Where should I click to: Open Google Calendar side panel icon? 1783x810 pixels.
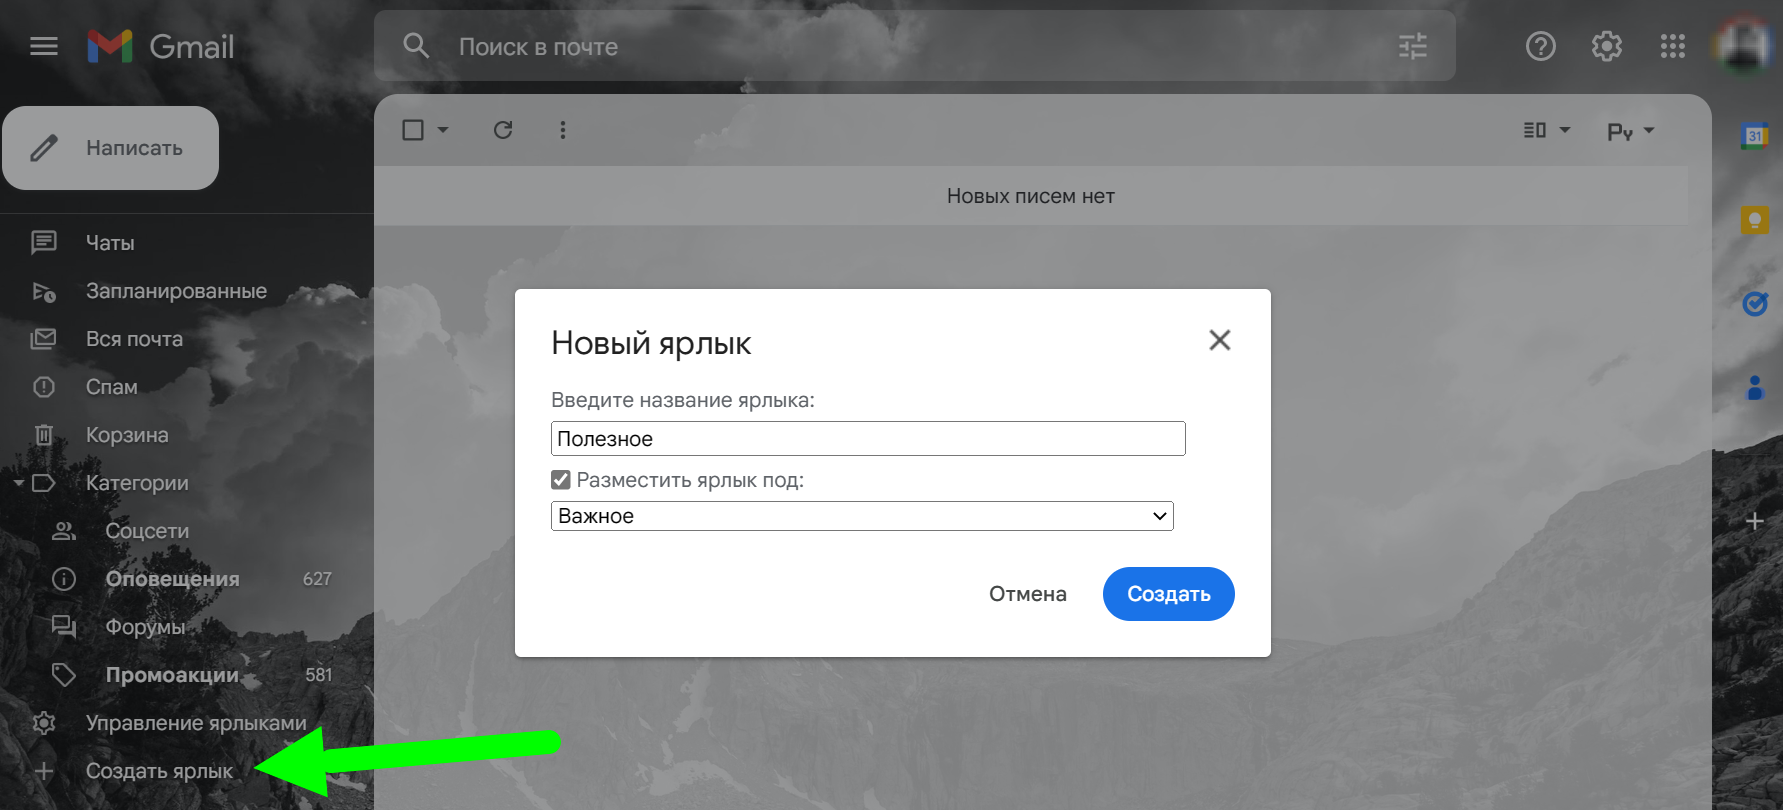click(x=1755, y=136)
